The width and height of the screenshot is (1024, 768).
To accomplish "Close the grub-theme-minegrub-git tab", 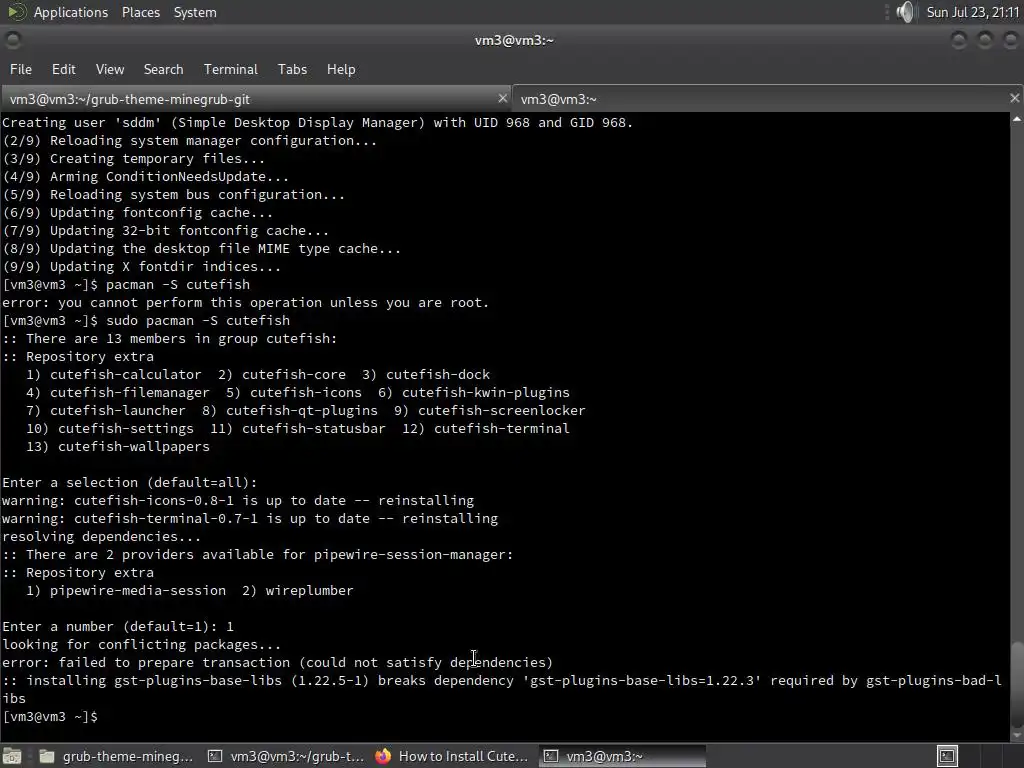I will [502, 98].
